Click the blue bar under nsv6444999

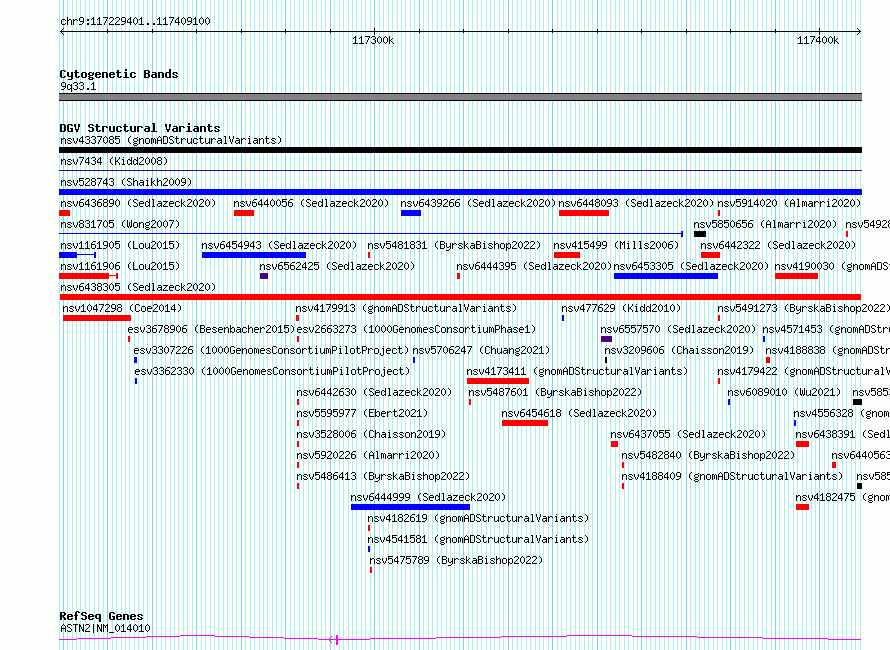click(x=410, y=507)
